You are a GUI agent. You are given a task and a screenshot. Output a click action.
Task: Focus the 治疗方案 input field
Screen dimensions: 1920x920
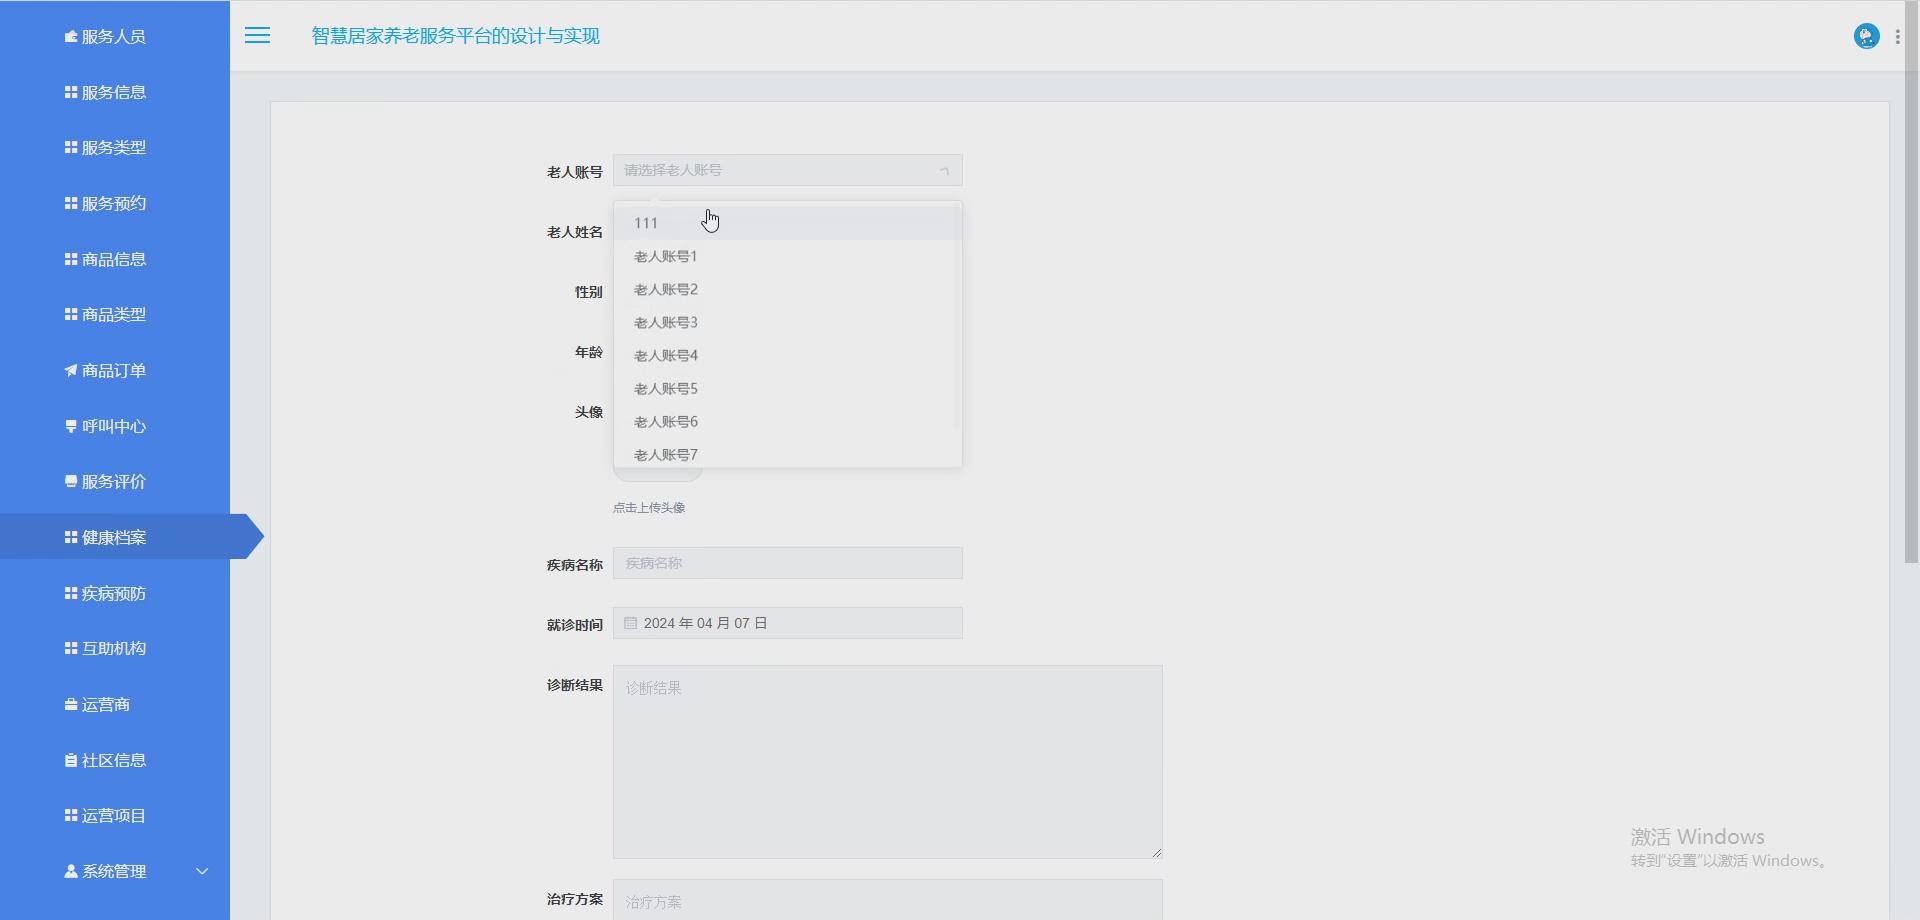tap(888, 900)
